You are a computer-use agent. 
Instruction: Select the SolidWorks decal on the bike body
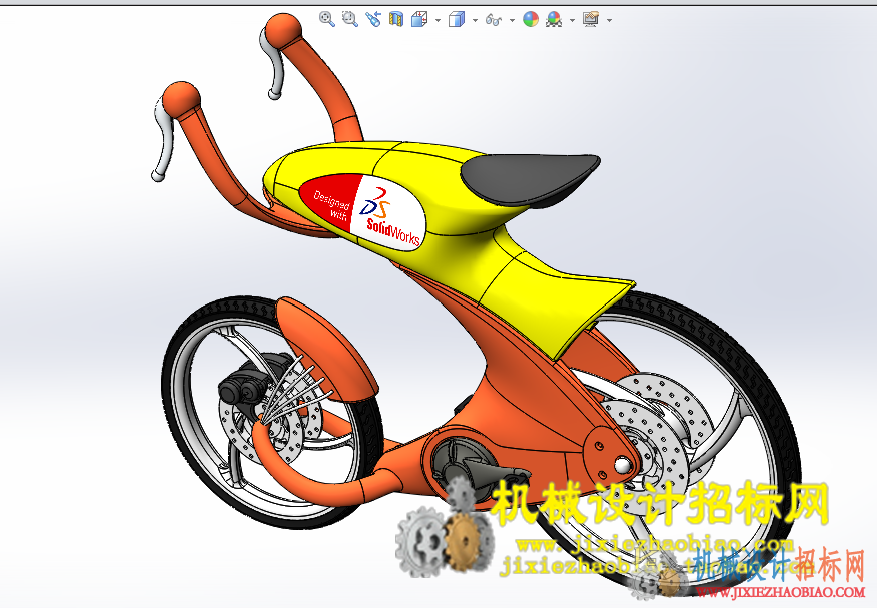361,210
